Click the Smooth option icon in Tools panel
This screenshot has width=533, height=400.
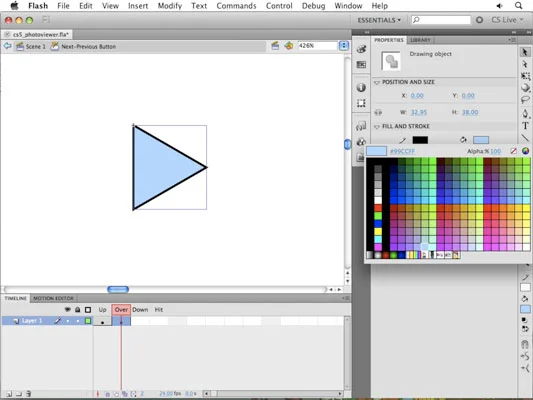click(x=525, y=356)
